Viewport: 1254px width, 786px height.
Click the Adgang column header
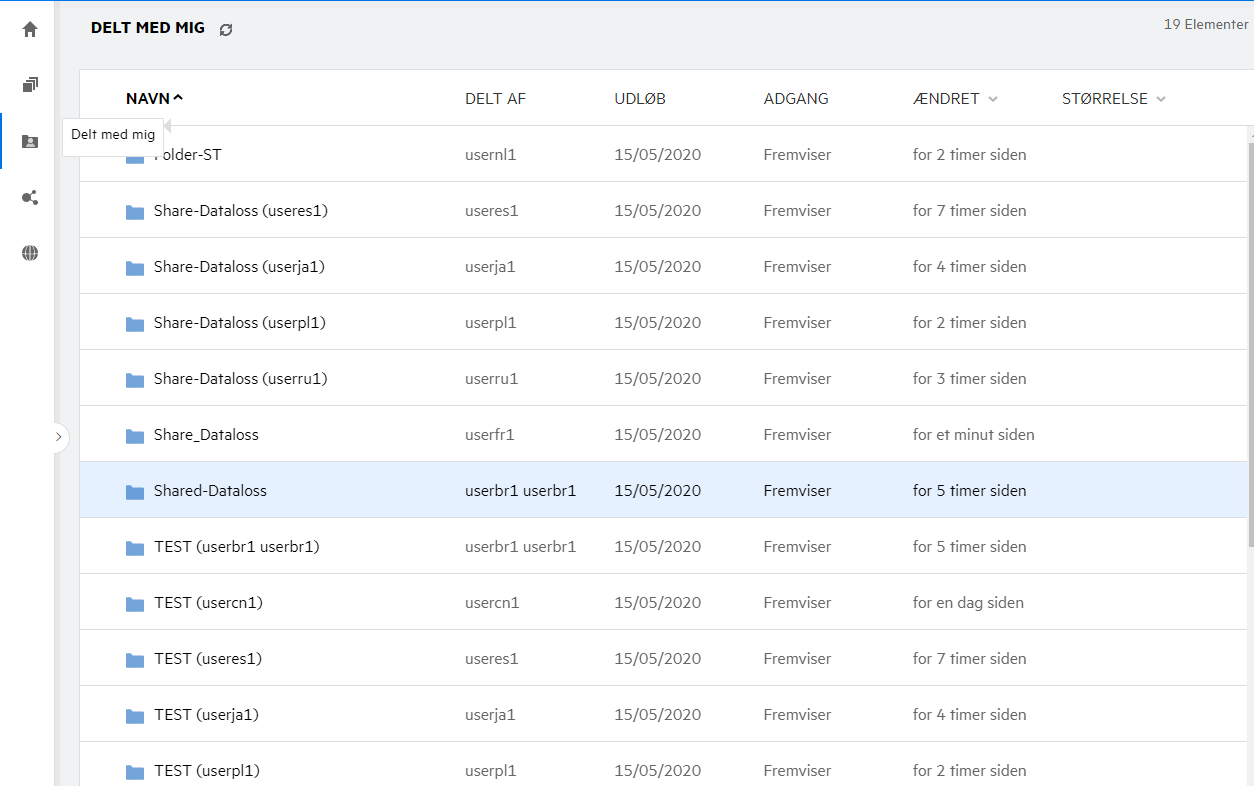click(796, 99)
